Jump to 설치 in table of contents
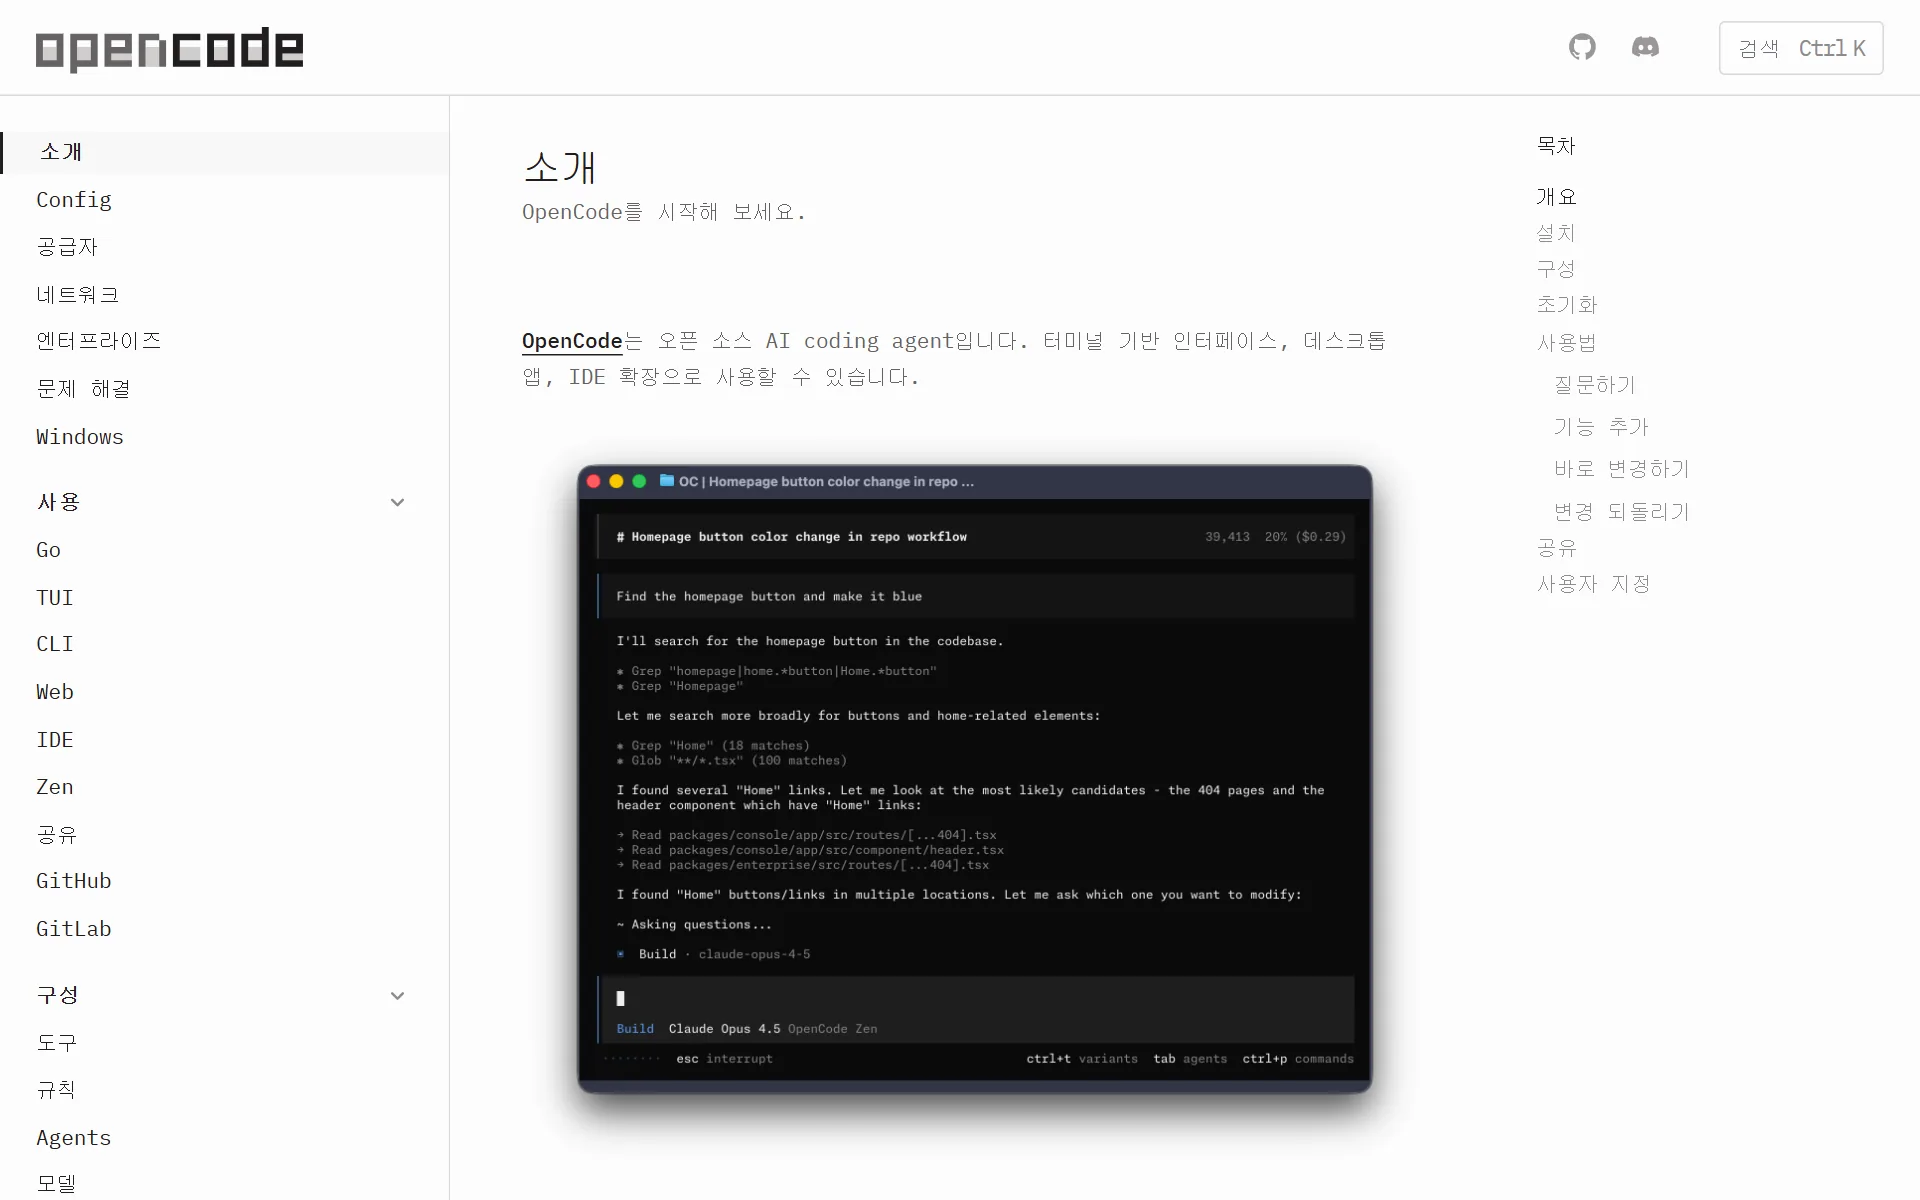Viewport: 1920px width, 1200px height. [1557, 233]
